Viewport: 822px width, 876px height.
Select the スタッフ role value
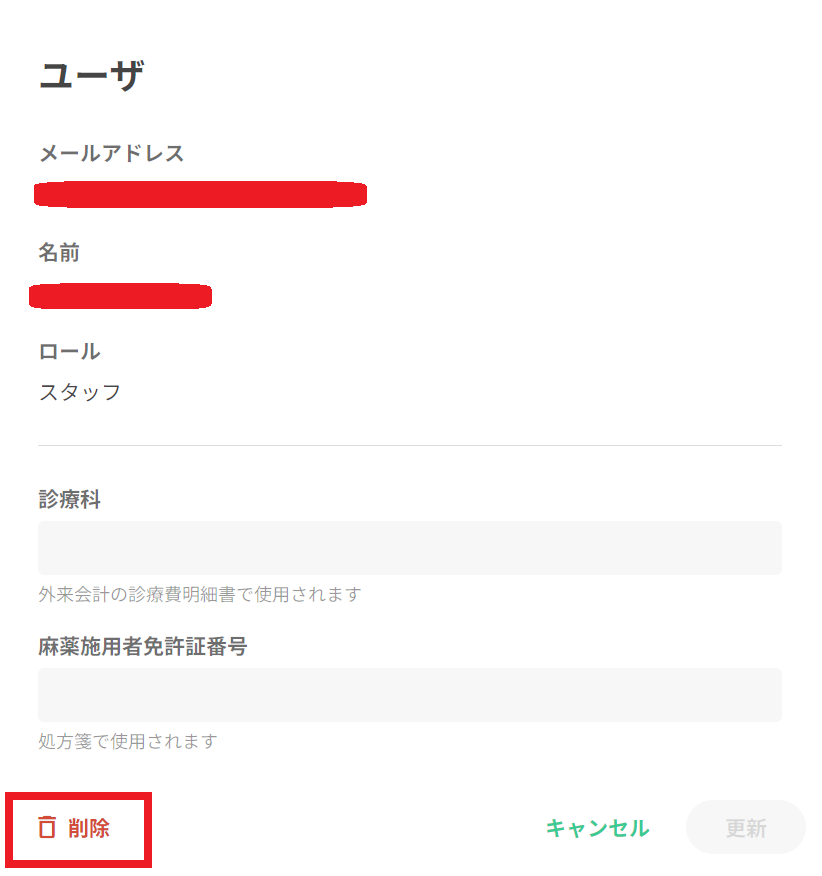pos(80,392)
